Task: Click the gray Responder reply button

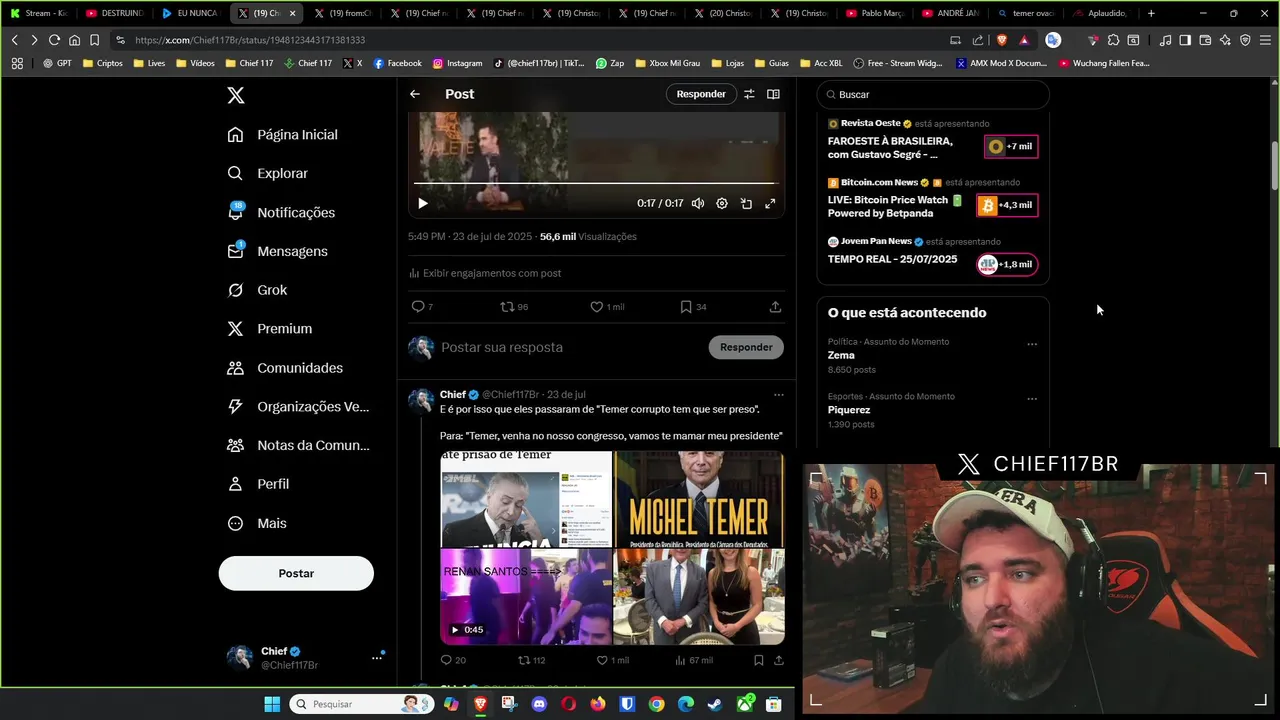Action: click(746, 347)
